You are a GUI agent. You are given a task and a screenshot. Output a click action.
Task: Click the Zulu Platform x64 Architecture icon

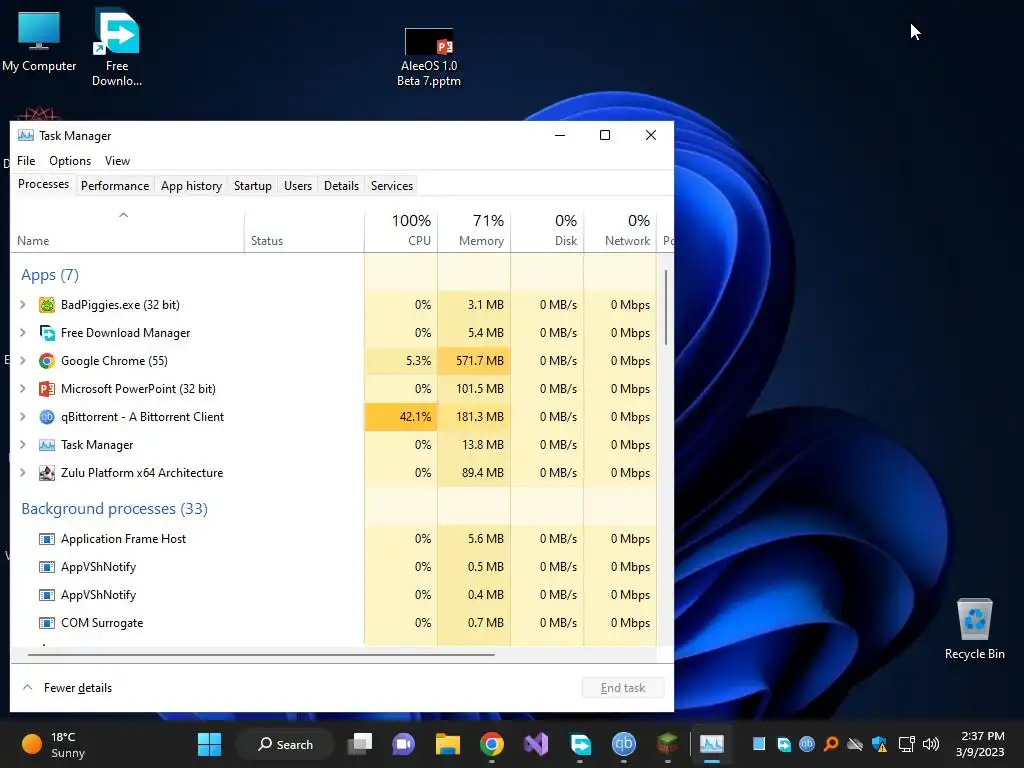[46, 473]
